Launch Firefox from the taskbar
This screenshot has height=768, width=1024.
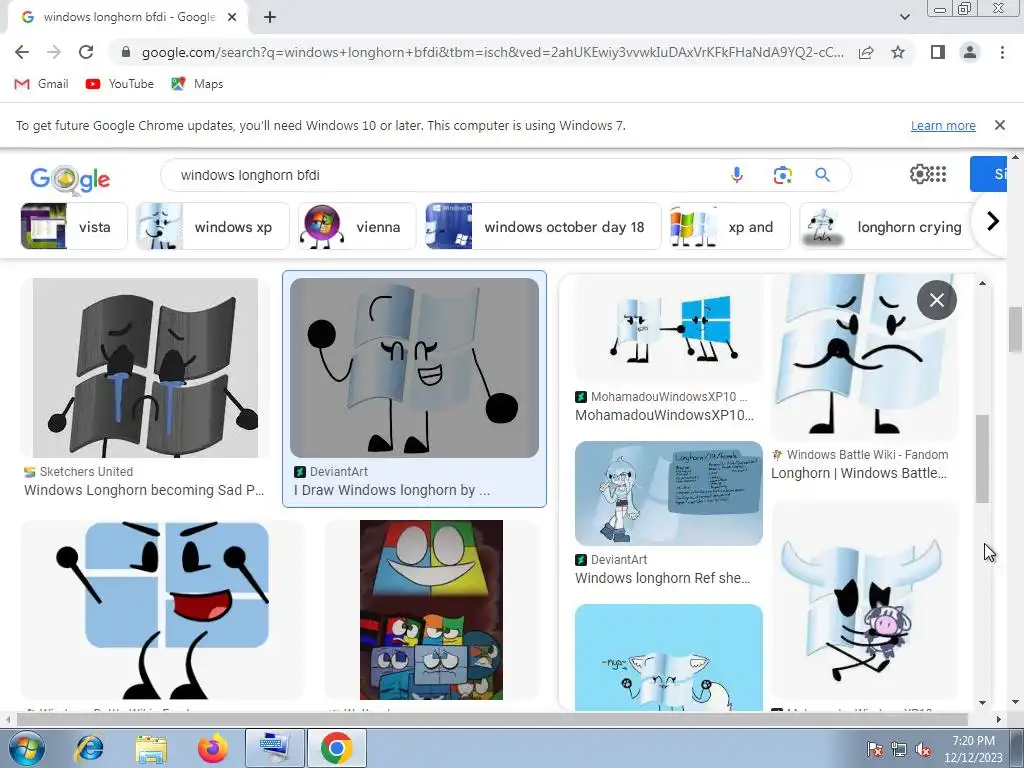(x=213, y=748)
